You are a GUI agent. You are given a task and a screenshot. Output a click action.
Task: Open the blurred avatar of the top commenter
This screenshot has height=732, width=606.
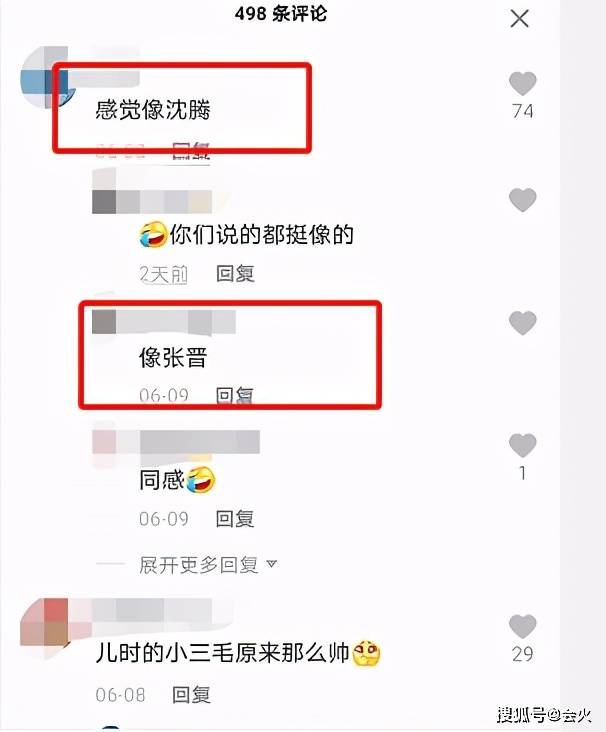tap(45, 77)
